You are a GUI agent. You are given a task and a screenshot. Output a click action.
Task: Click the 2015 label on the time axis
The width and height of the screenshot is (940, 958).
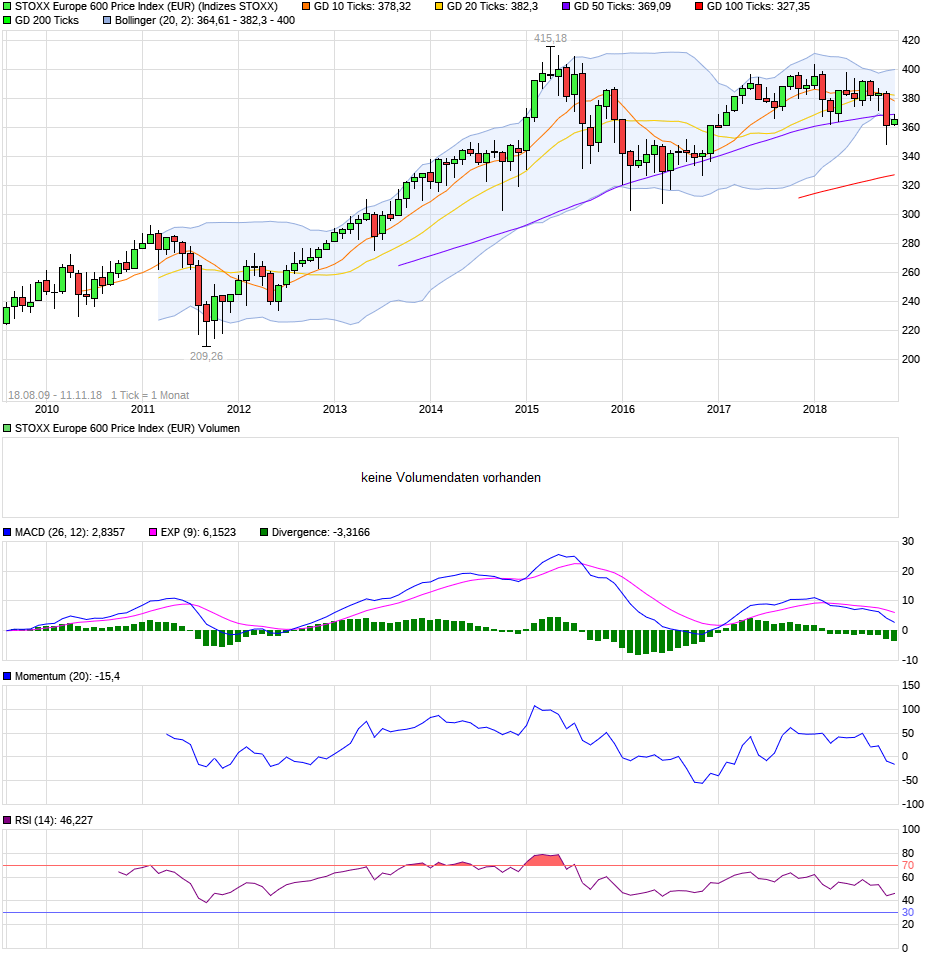[x=526, y=409]
